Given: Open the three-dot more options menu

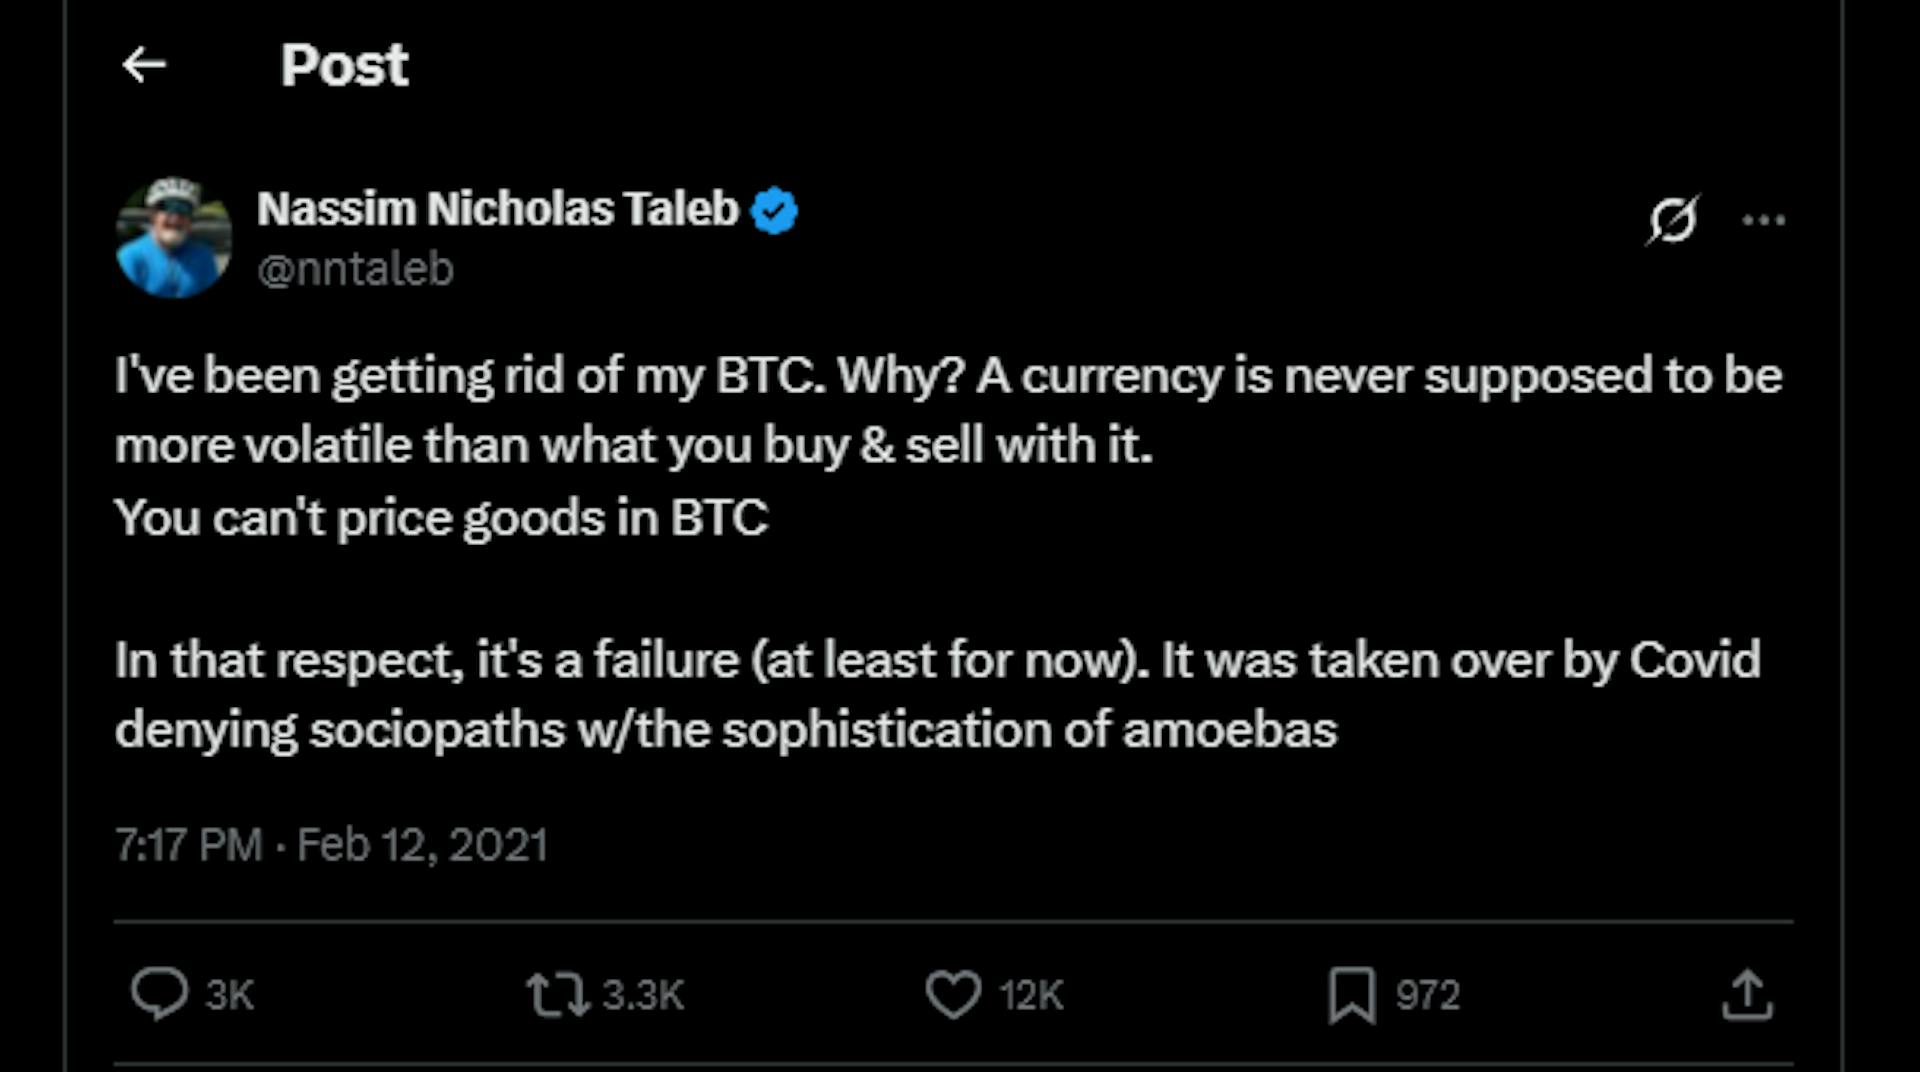Looking at the screenshot, I should pyautogui.click(x=1763, y=220).
